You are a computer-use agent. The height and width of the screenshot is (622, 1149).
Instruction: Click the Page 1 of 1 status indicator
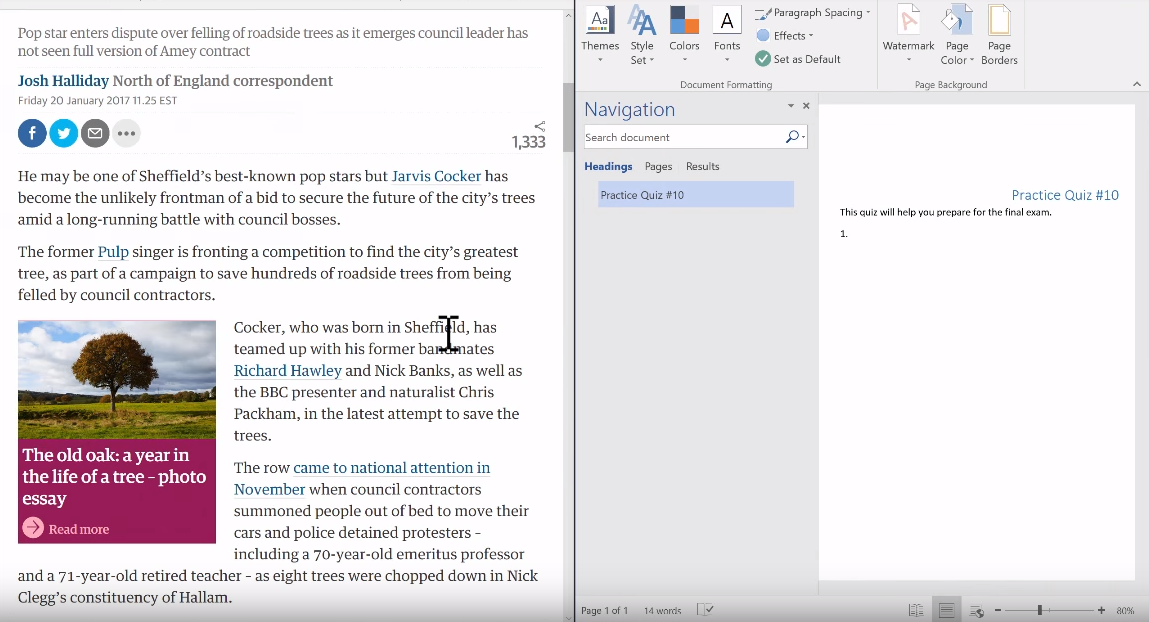click(605, 610)
